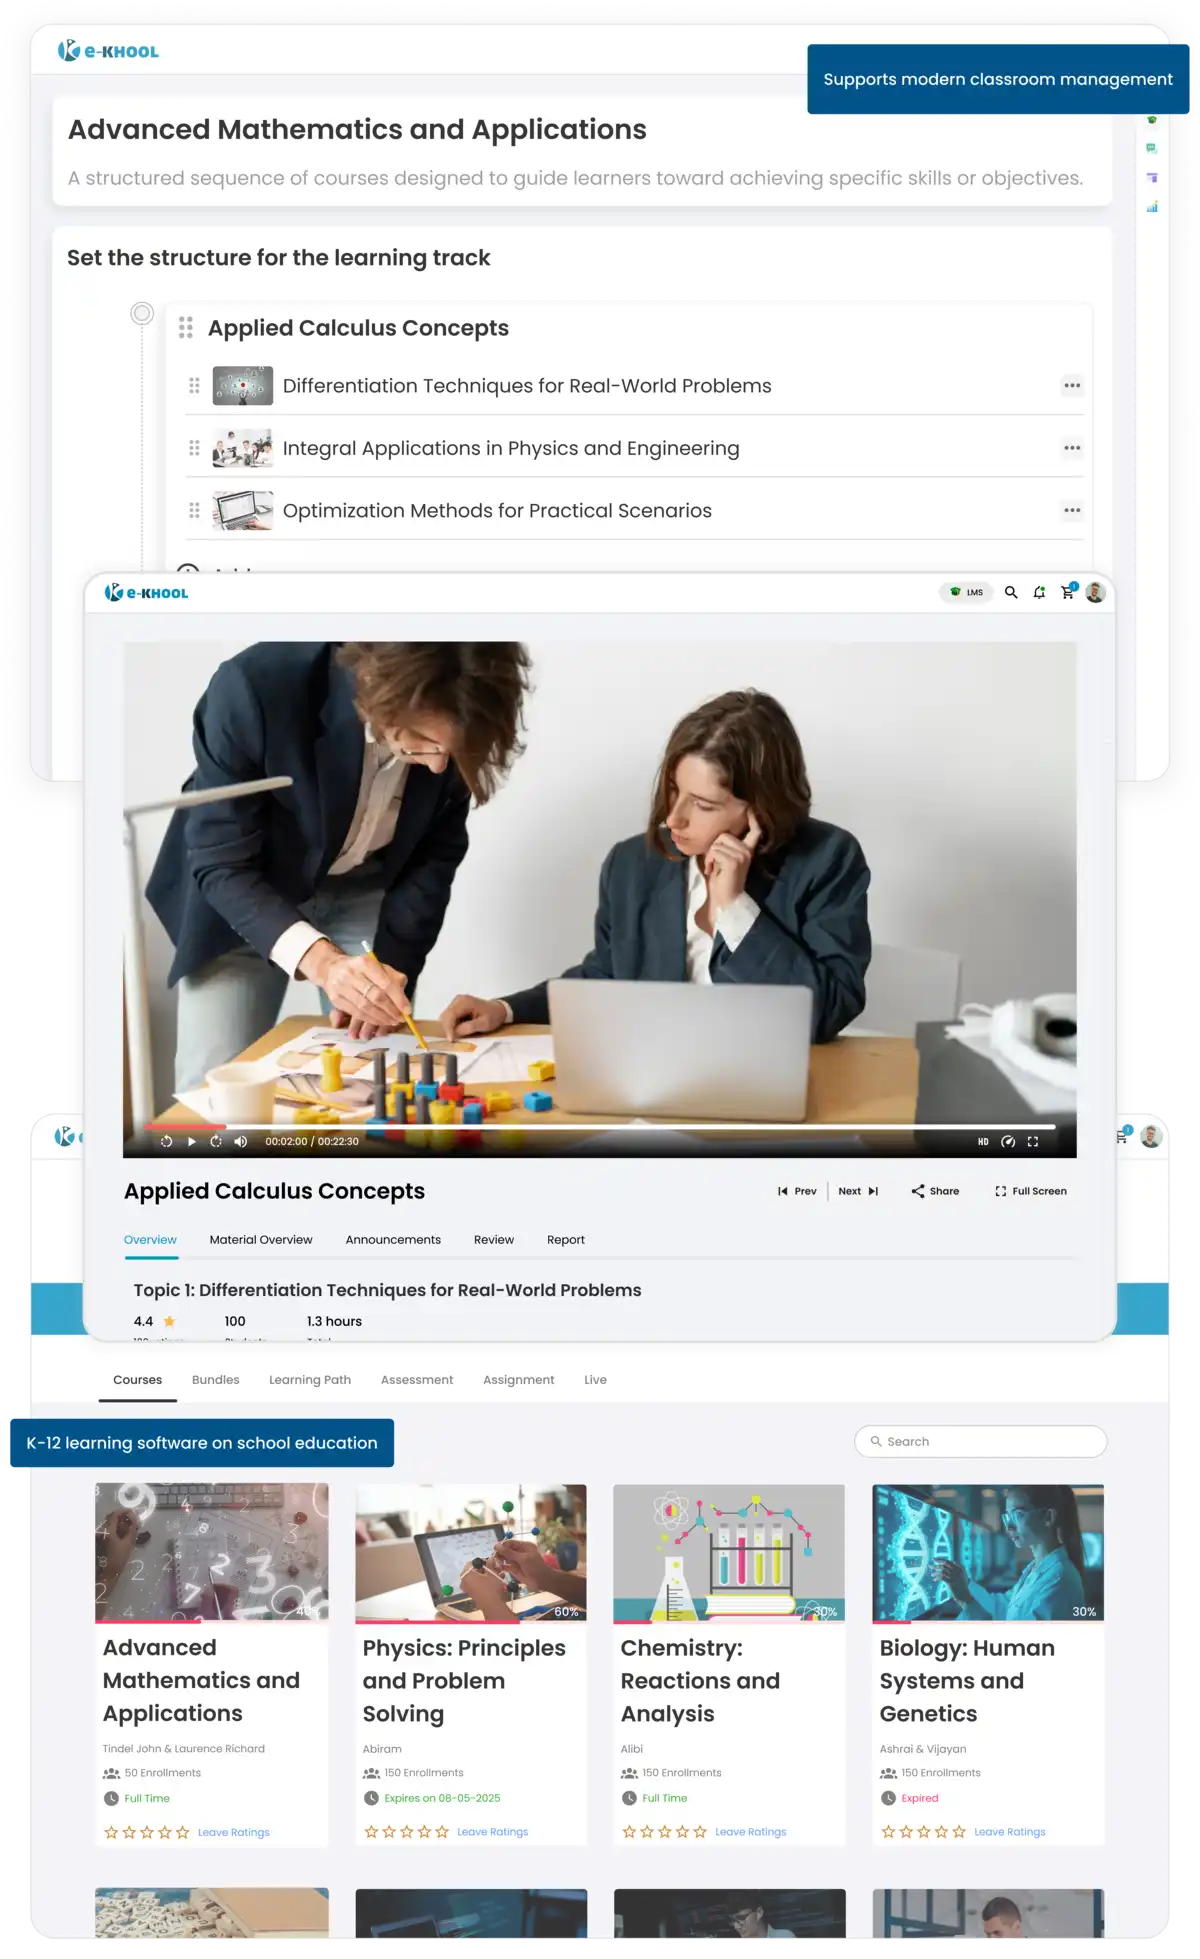
Task: Click the chart icon in right sidebar
Action: point(1152,207)
